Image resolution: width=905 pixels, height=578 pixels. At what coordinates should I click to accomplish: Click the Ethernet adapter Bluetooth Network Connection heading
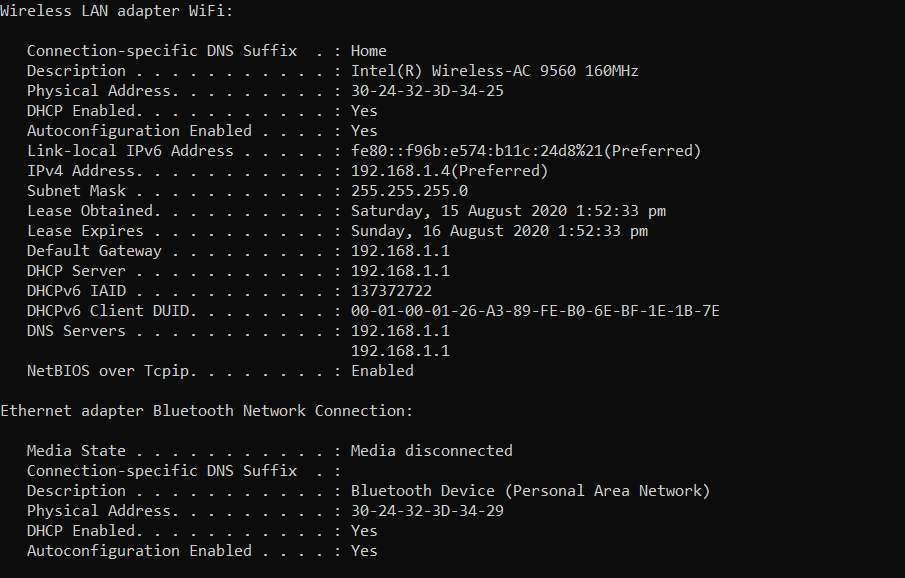pos(207,411)
